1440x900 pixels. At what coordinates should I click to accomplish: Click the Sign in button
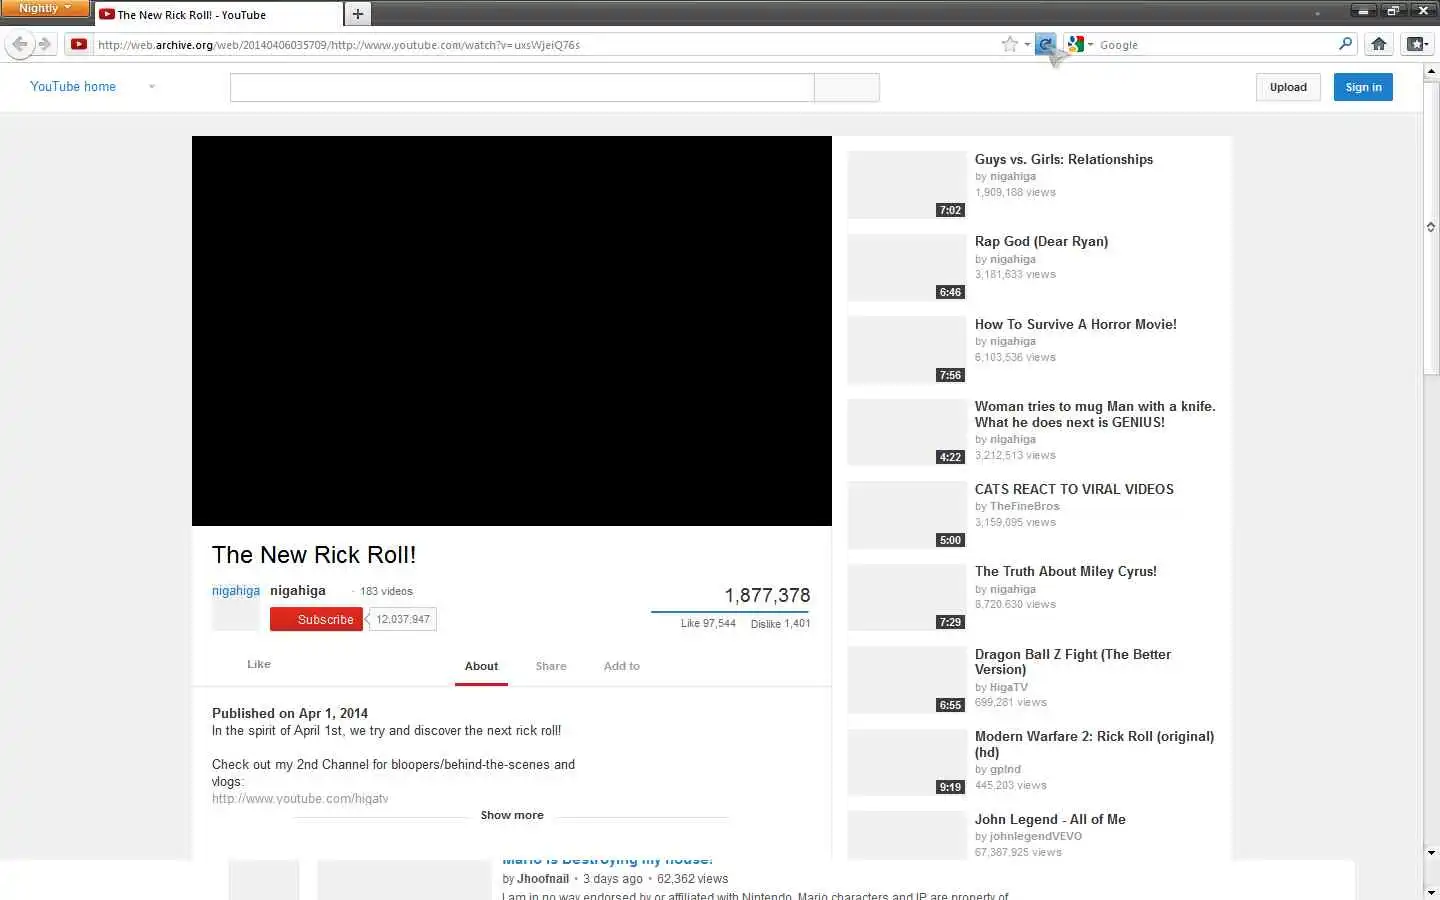pos(1363,87)
